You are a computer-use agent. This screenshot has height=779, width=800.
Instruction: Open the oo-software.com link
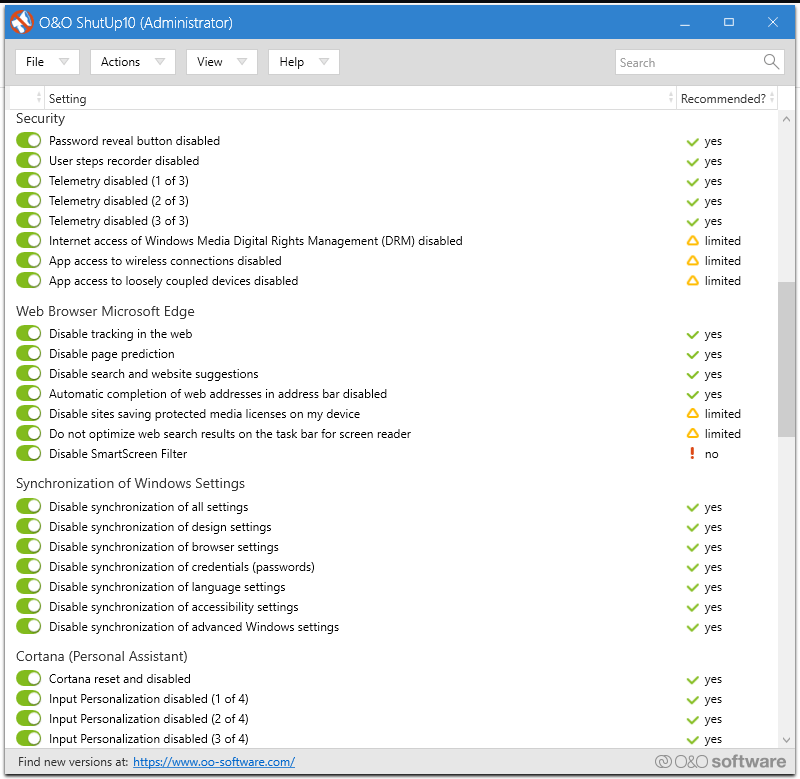(x=214, y=762)
